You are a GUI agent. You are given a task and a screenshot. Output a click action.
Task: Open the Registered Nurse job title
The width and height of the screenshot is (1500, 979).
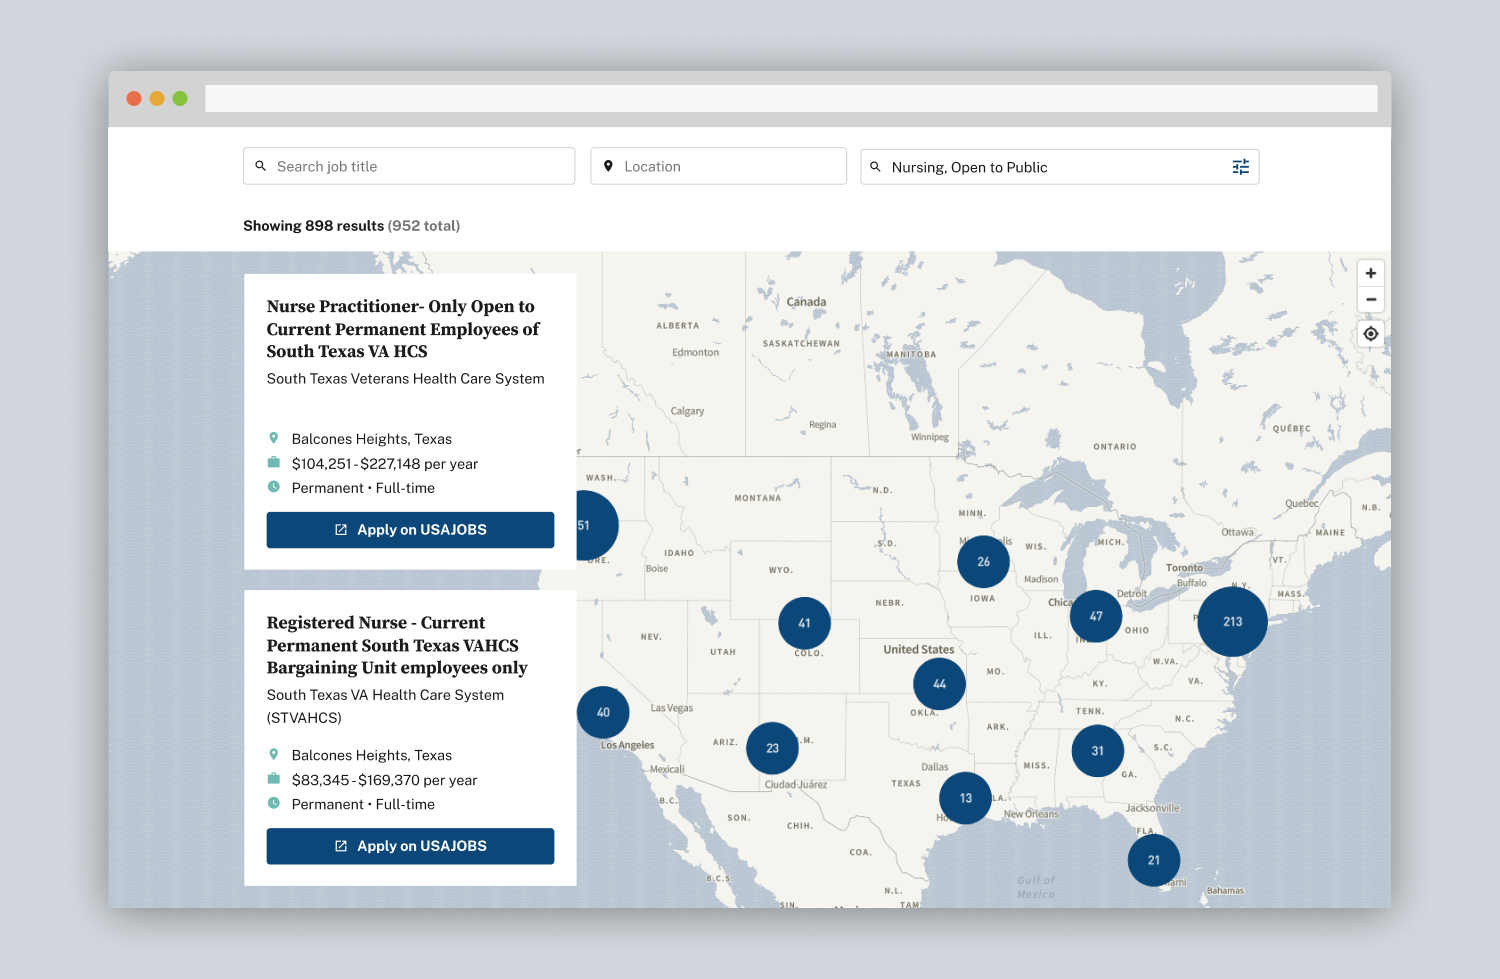pyautogui.click(x=397, y=645)
